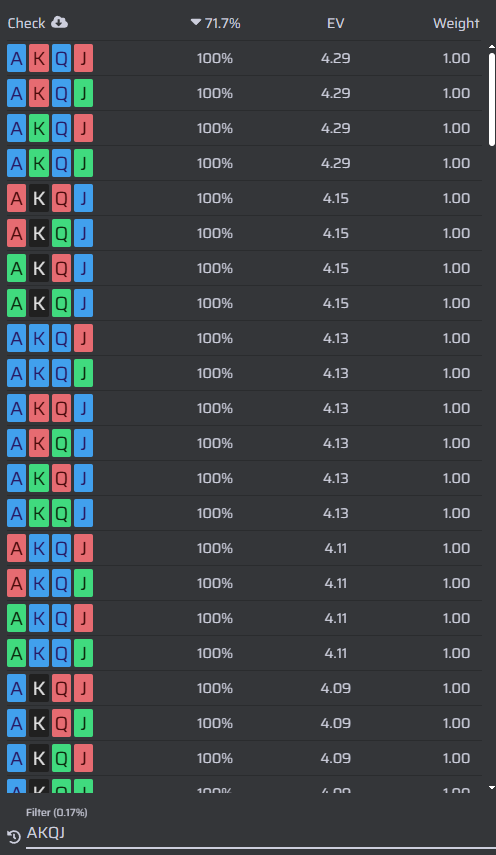Click the filter history clock icon
The image size is (496, 855).
coord(14,836)
